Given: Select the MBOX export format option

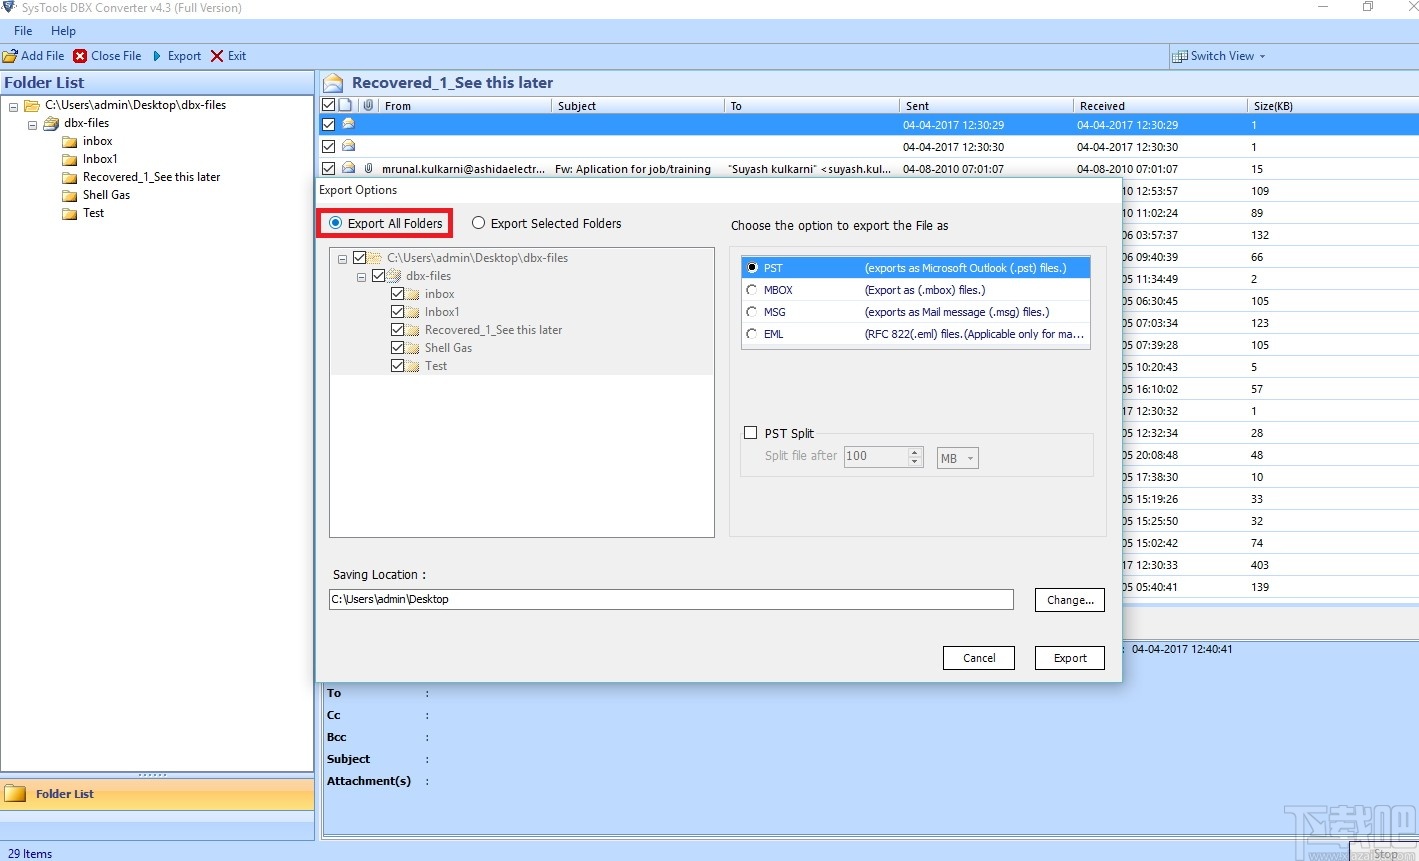Looking at the screenshot, I should pyautogui.click(x=752, y=289).
